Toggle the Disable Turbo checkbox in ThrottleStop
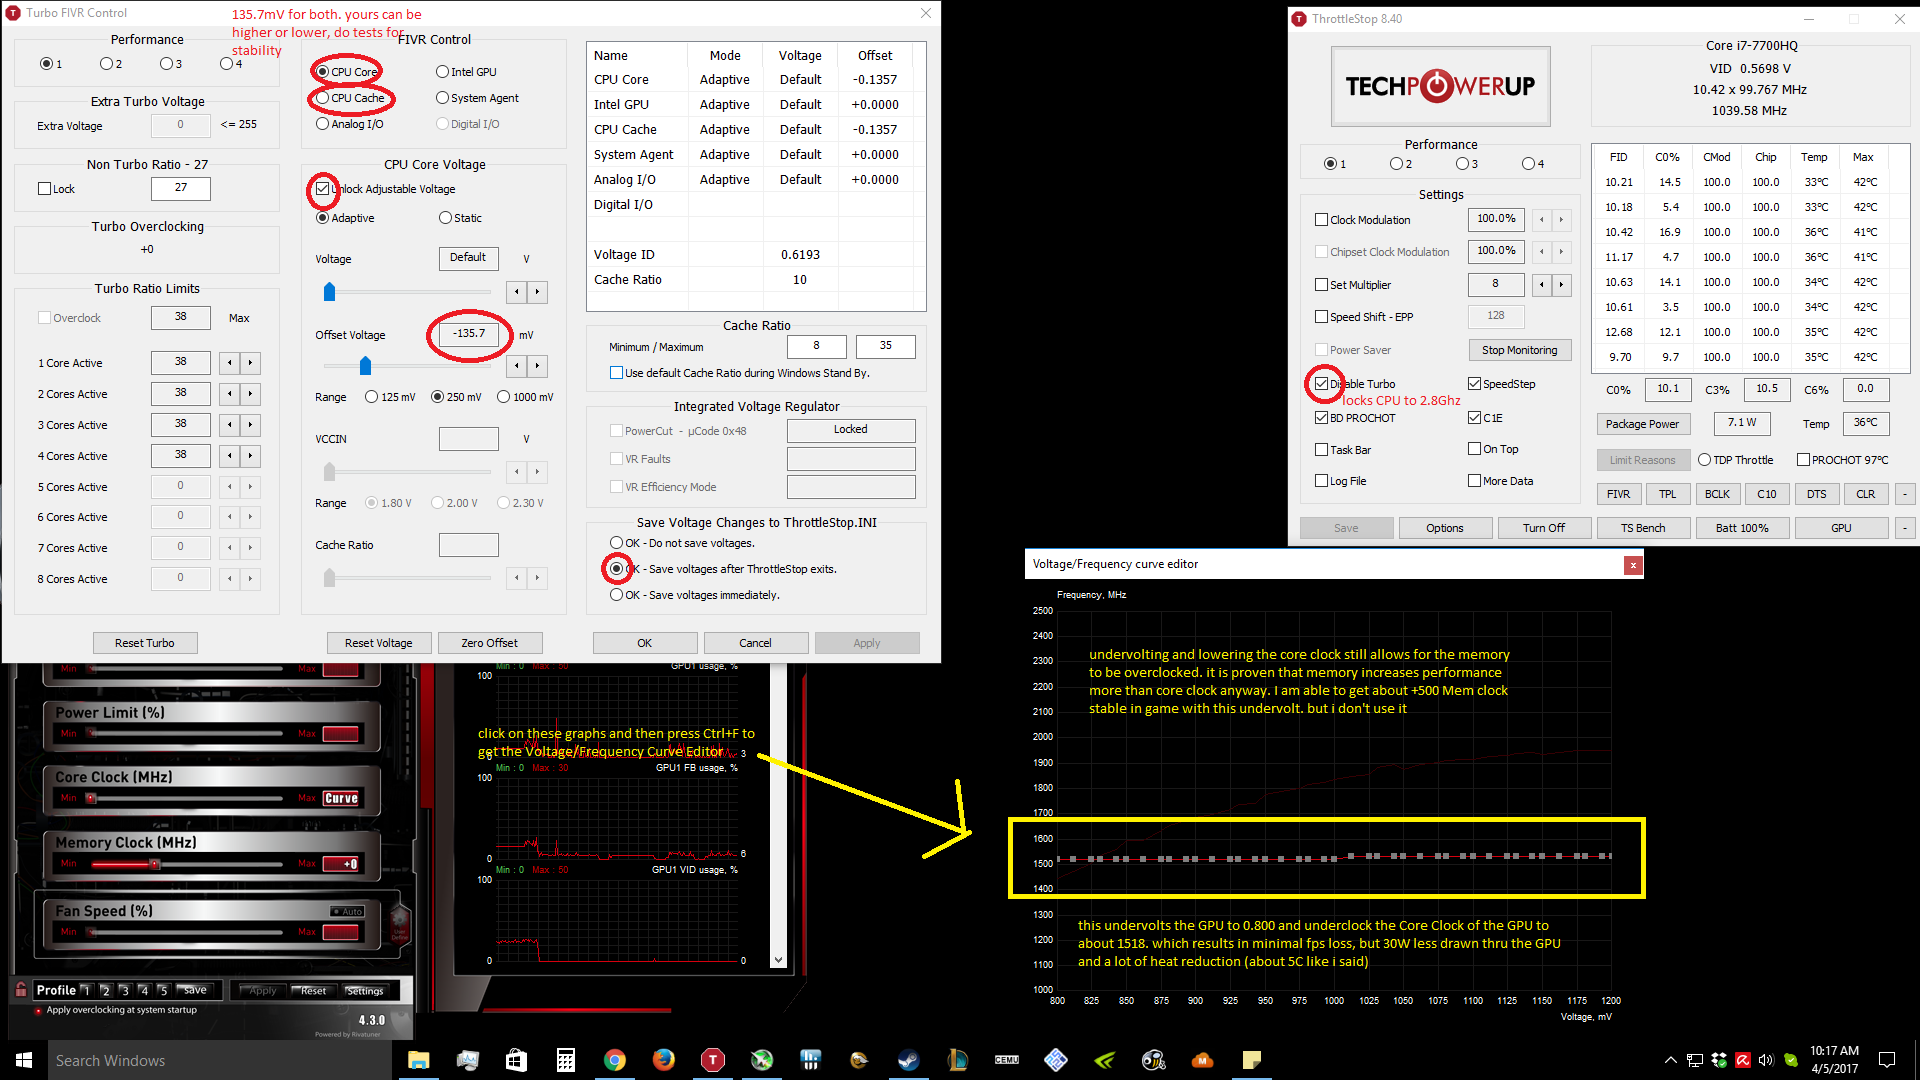 1322,384
